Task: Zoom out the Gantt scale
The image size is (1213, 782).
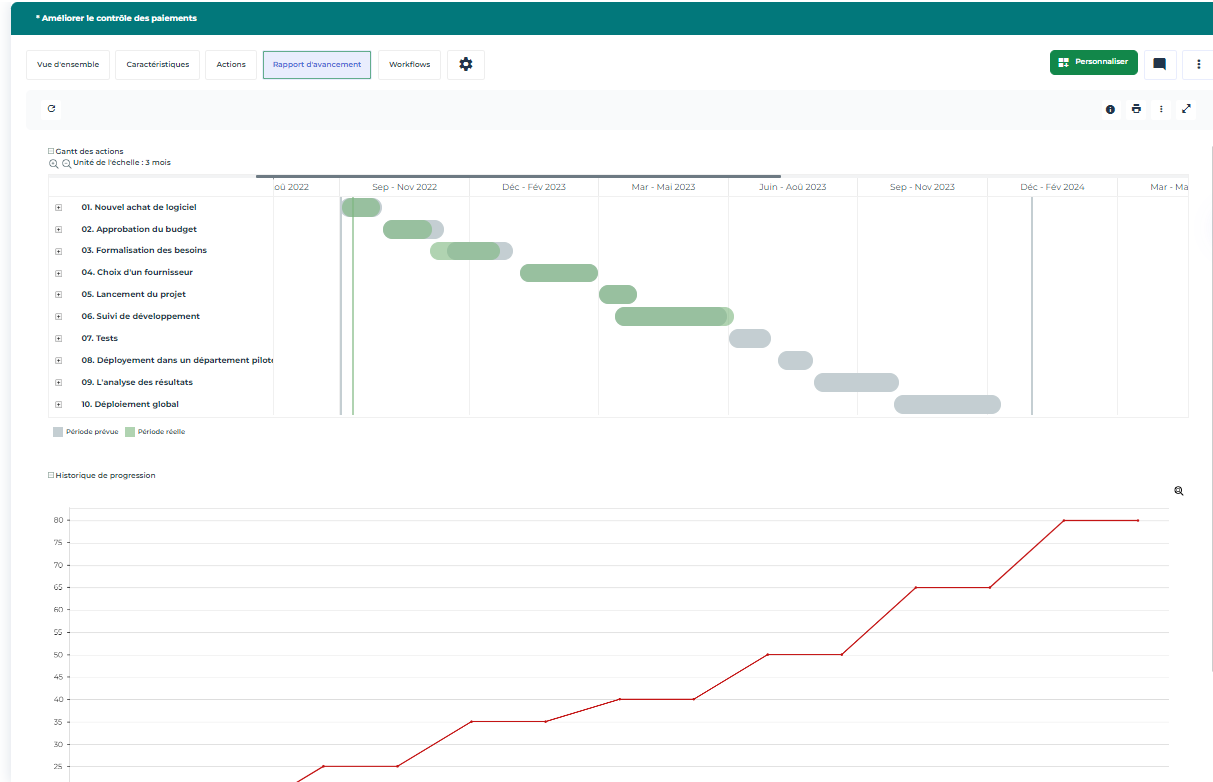Action: click(66, 163)
